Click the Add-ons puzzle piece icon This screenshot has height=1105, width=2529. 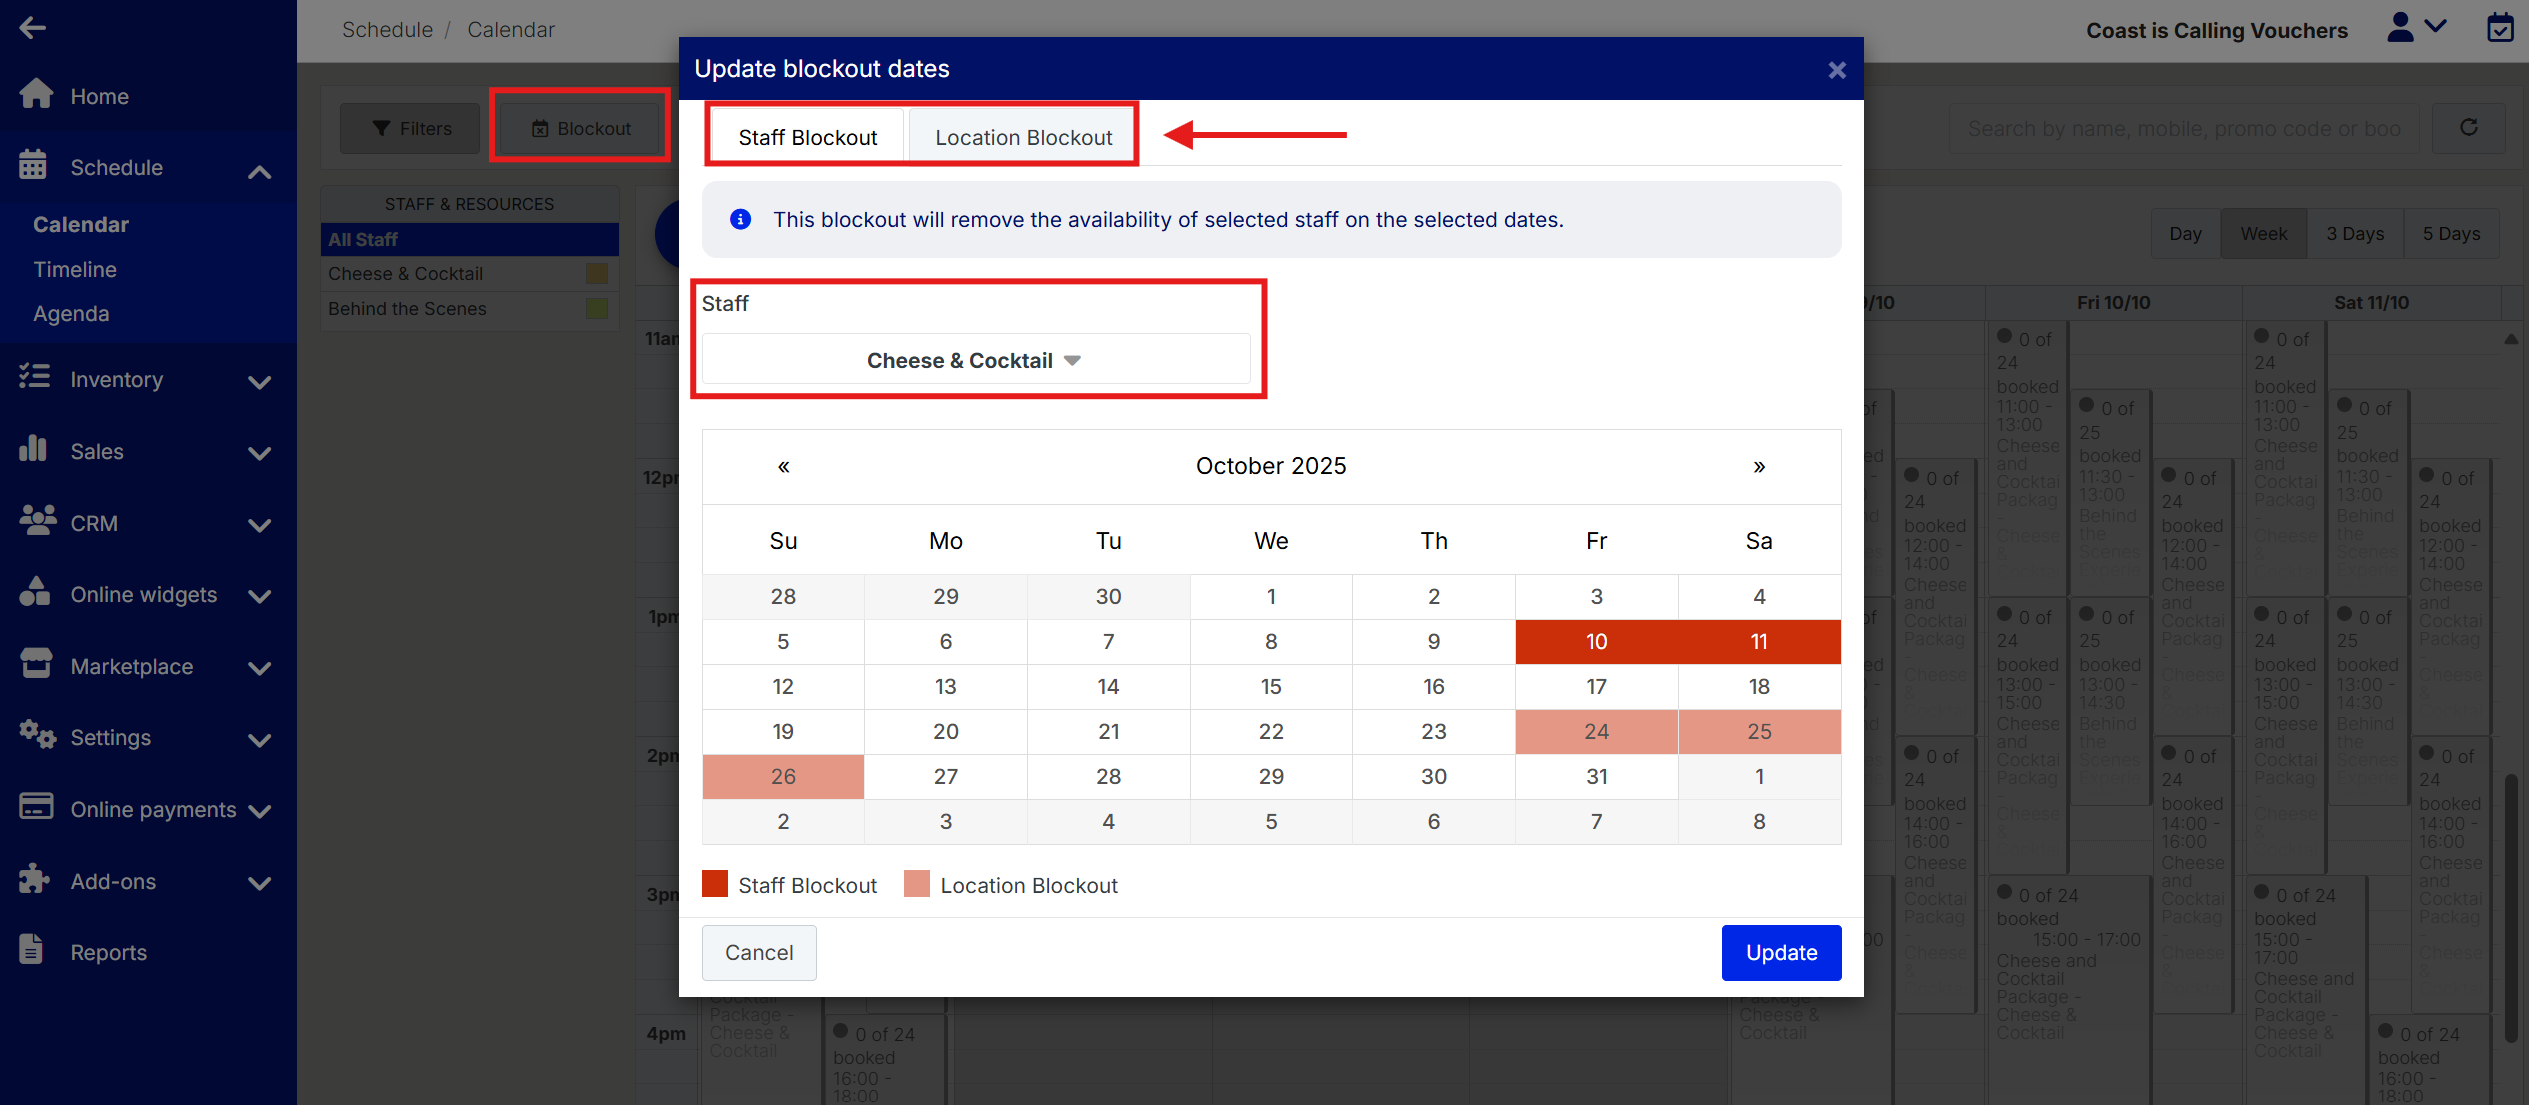pyautogui.click(x=34, y=879)
